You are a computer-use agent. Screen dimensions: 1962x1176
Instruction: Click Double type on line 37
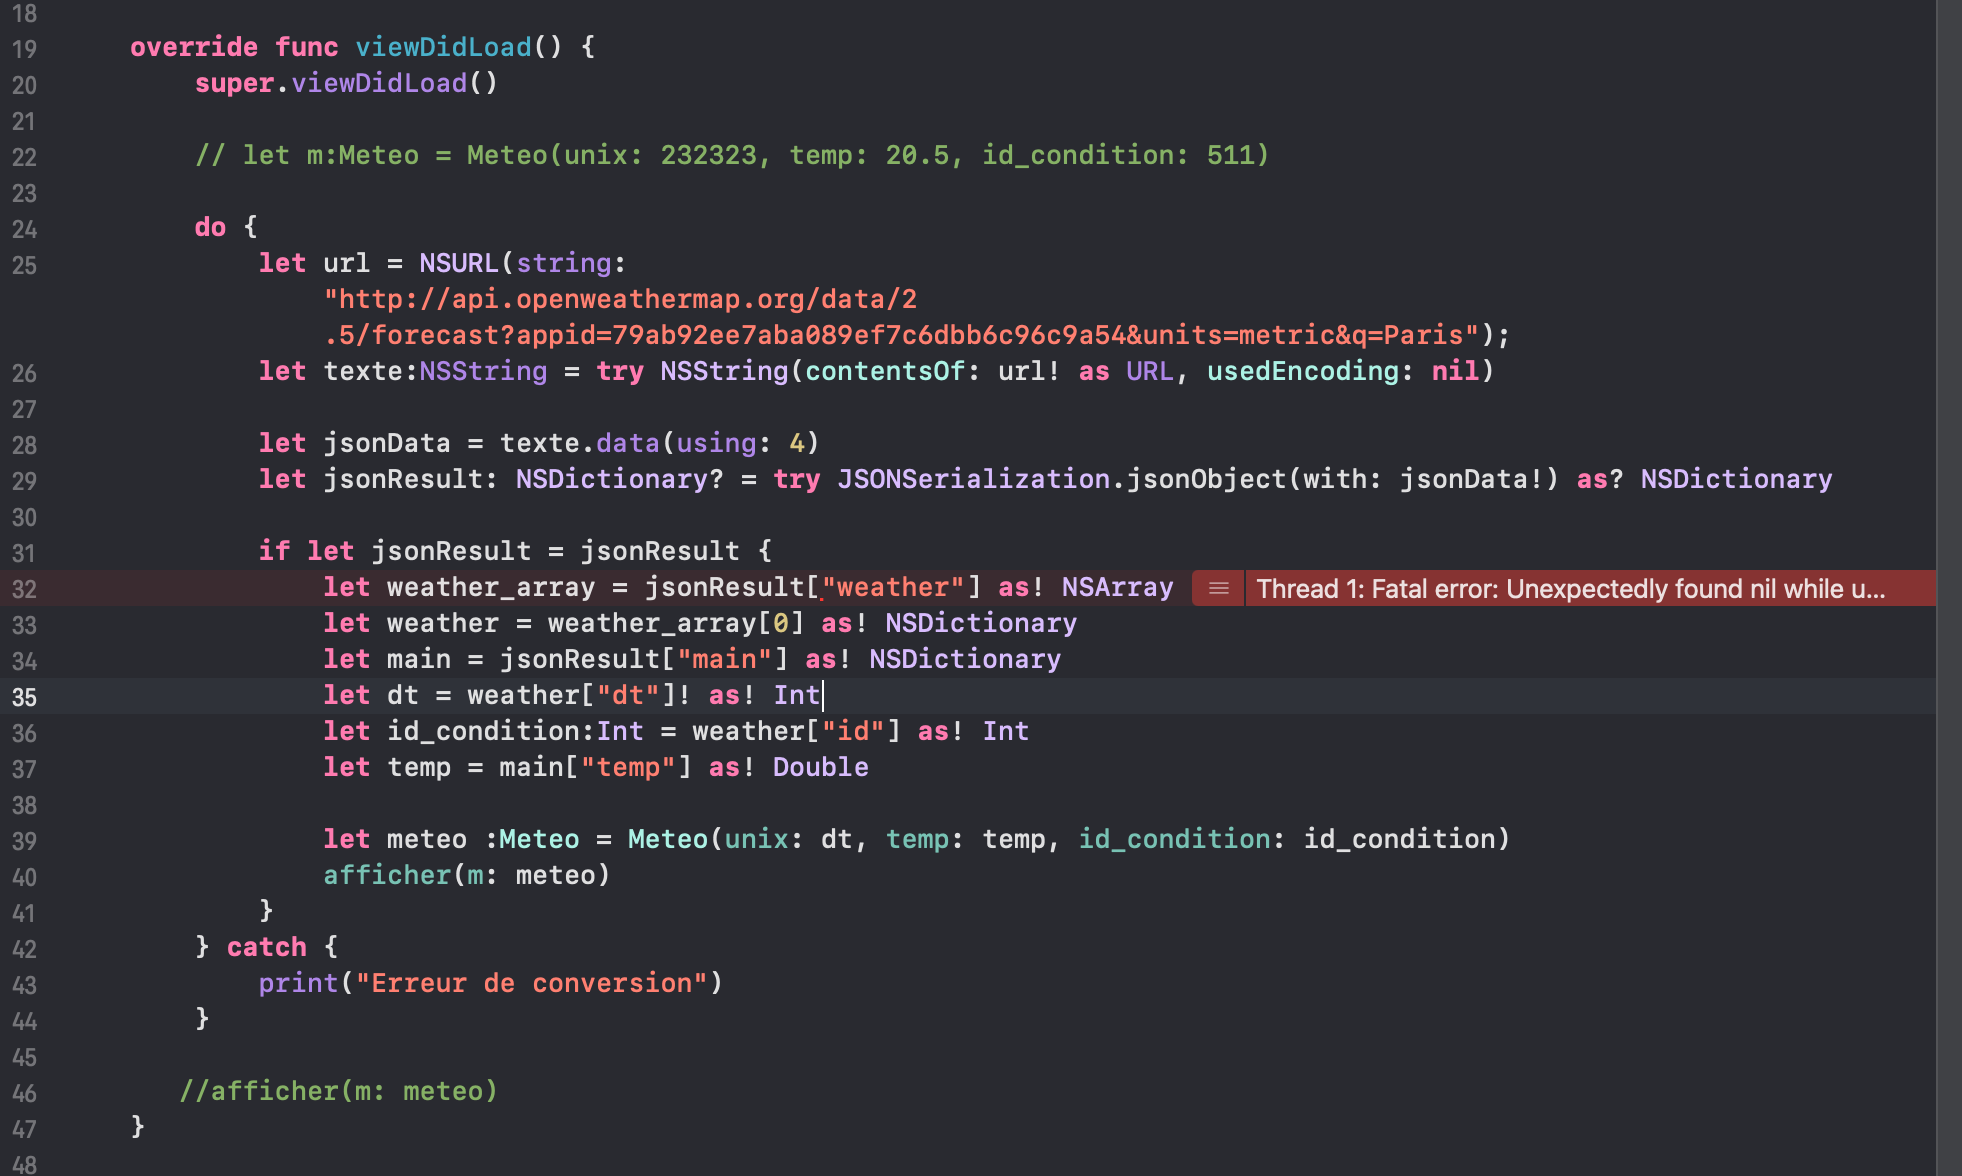coord(820,767)
